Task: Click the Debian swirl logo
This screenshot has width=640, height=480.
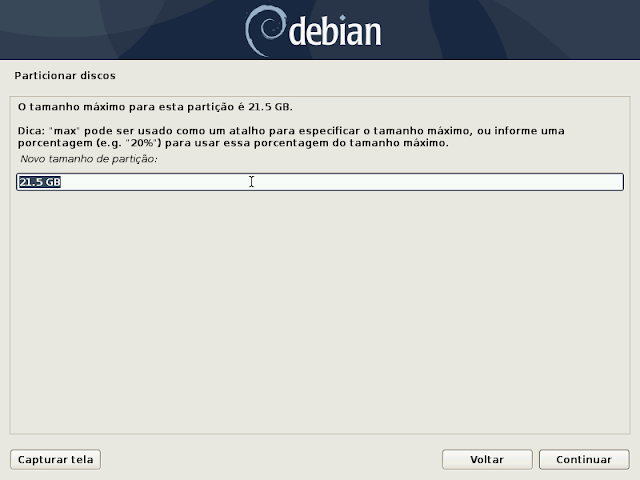Action: [x=264, y=31]
